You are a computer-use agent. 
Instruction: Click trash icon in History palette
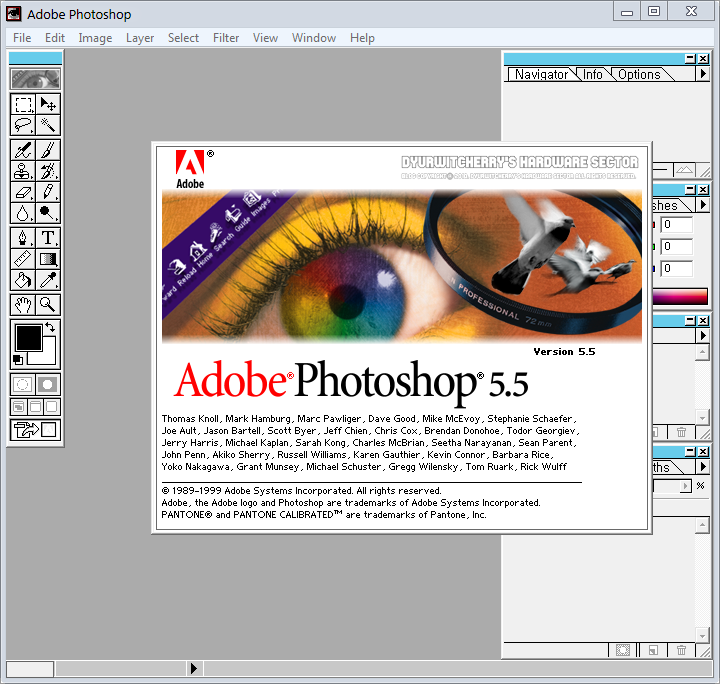681,432
